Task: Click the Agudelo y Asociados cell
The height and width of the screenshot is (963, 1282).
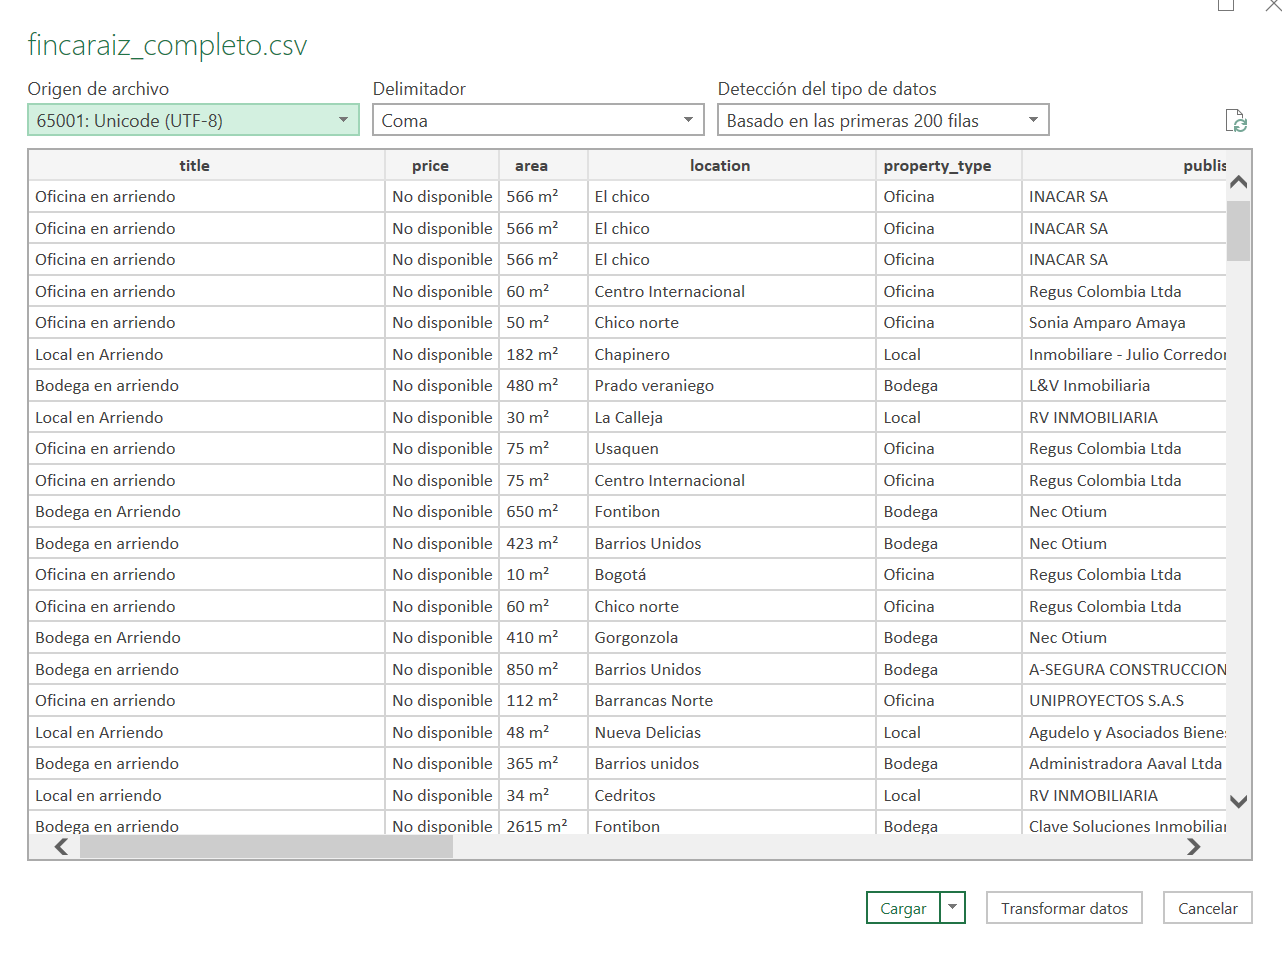Action: pos(1124,732)
